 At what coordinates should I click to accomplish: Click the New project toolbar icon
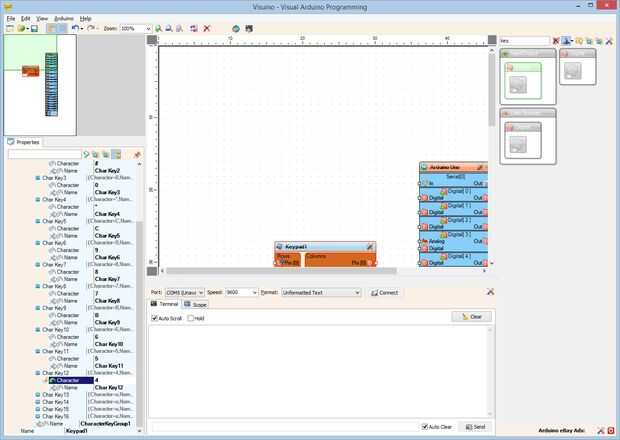tap(10, 28)
